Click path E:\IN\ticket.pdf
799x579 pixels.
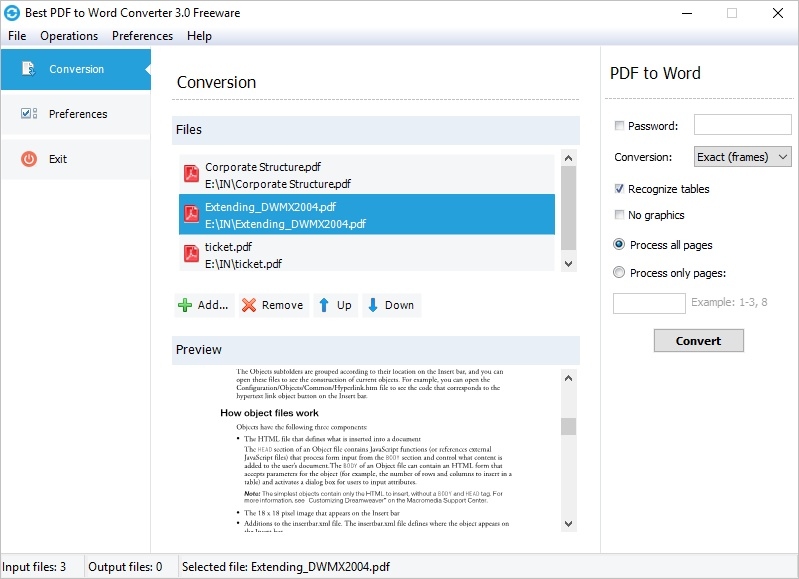244,264
